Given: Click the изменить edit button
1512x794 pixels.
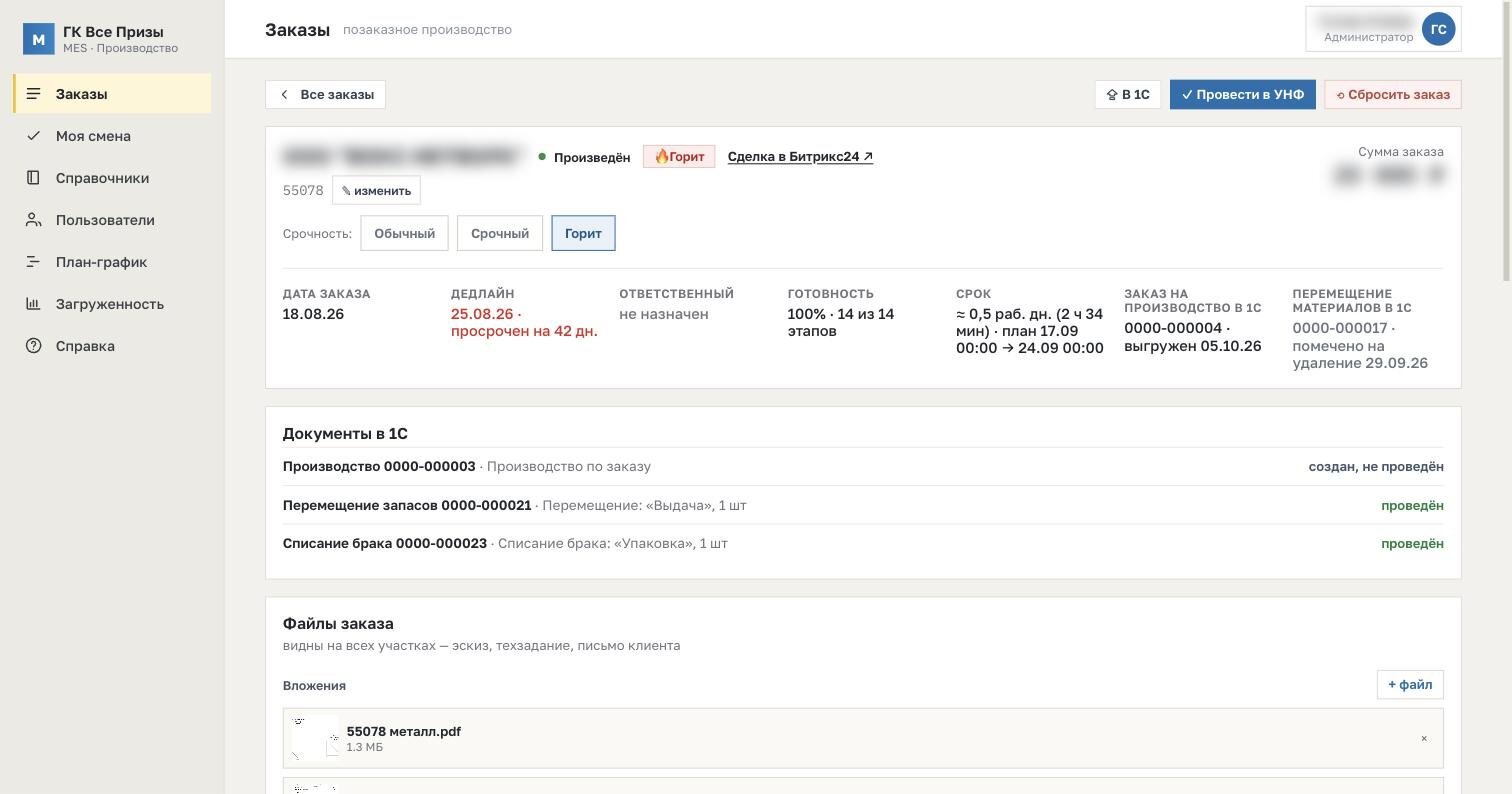Looking at the screenshot, I should coord(376,191).
